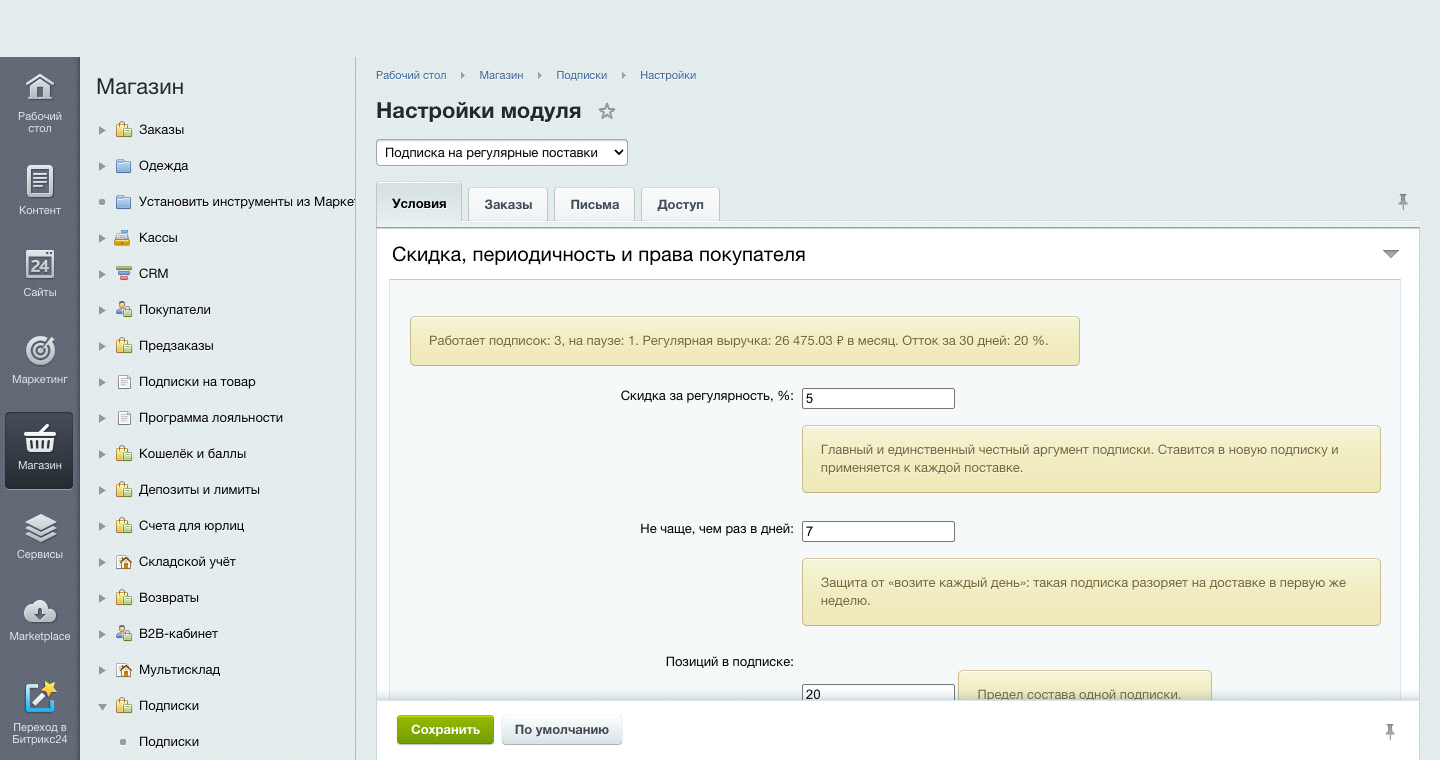Focus the Позиций в подписке field

tap(878, 694)
